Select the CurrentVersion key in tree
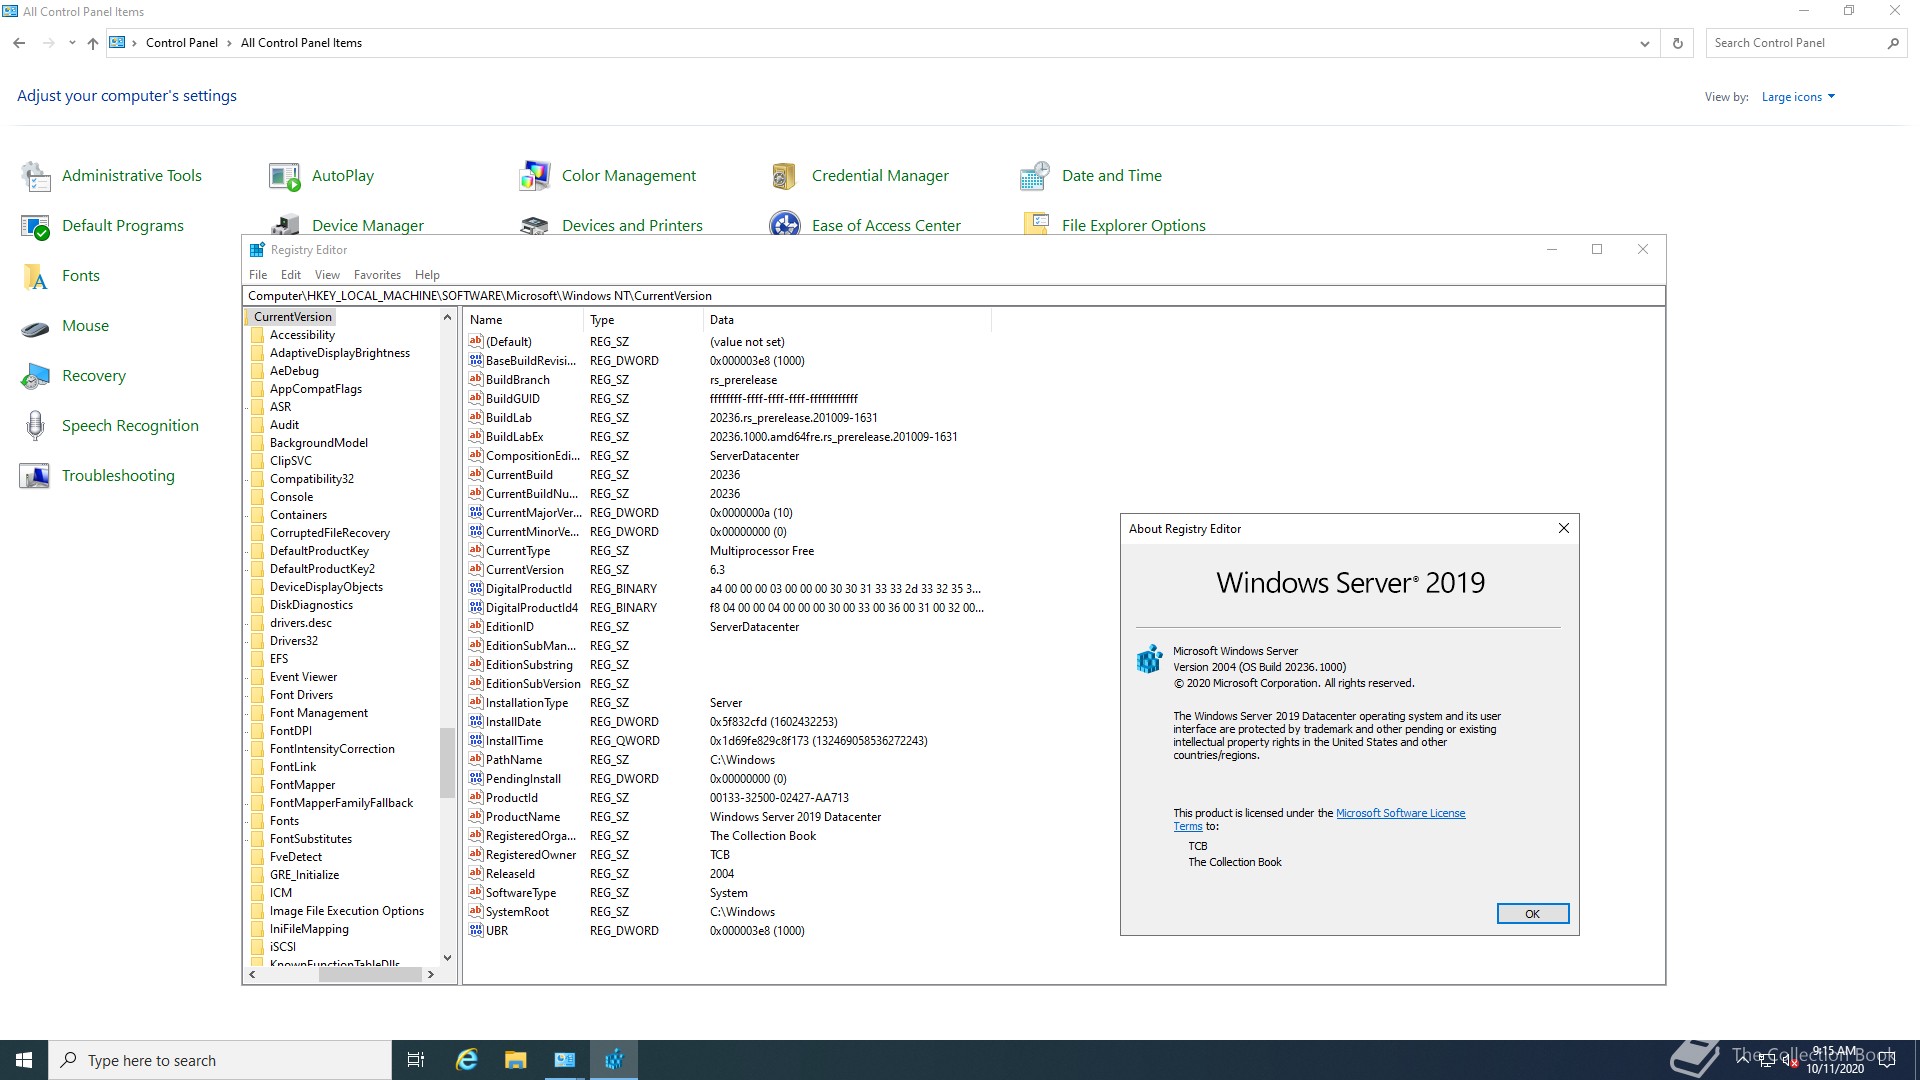The width and height of the screenshot is (1920, 1080). pyautogui.click(x=292, y=317)
